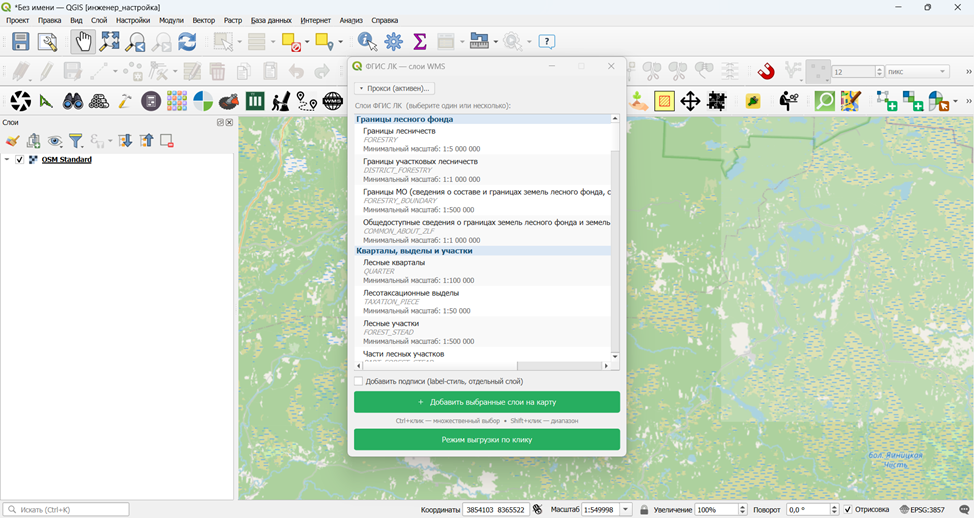Screen dimensions: 974x518
Task: Click the colorful grid plugin icon
Action: 176,101
